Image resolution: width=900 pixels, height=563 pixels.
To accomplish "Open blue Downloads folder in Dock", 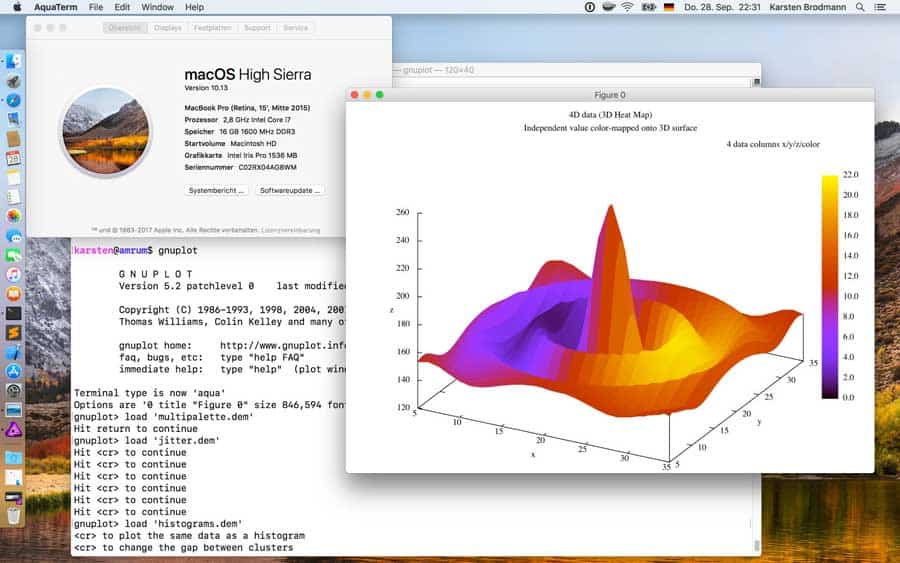I will (13, 458).
